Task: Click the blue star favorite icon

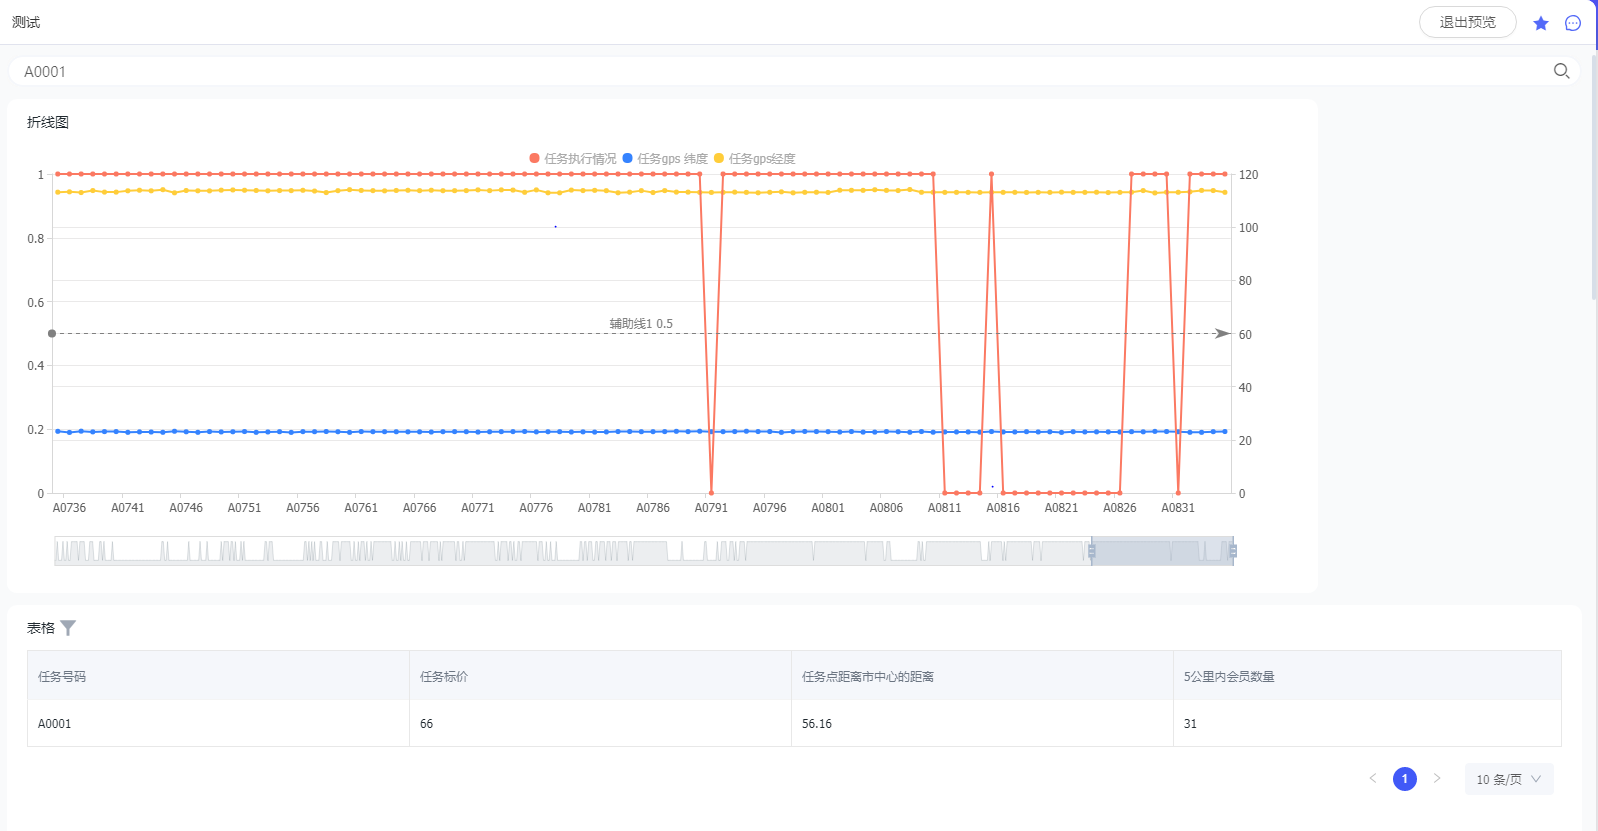Action: tap(1541, 23)
